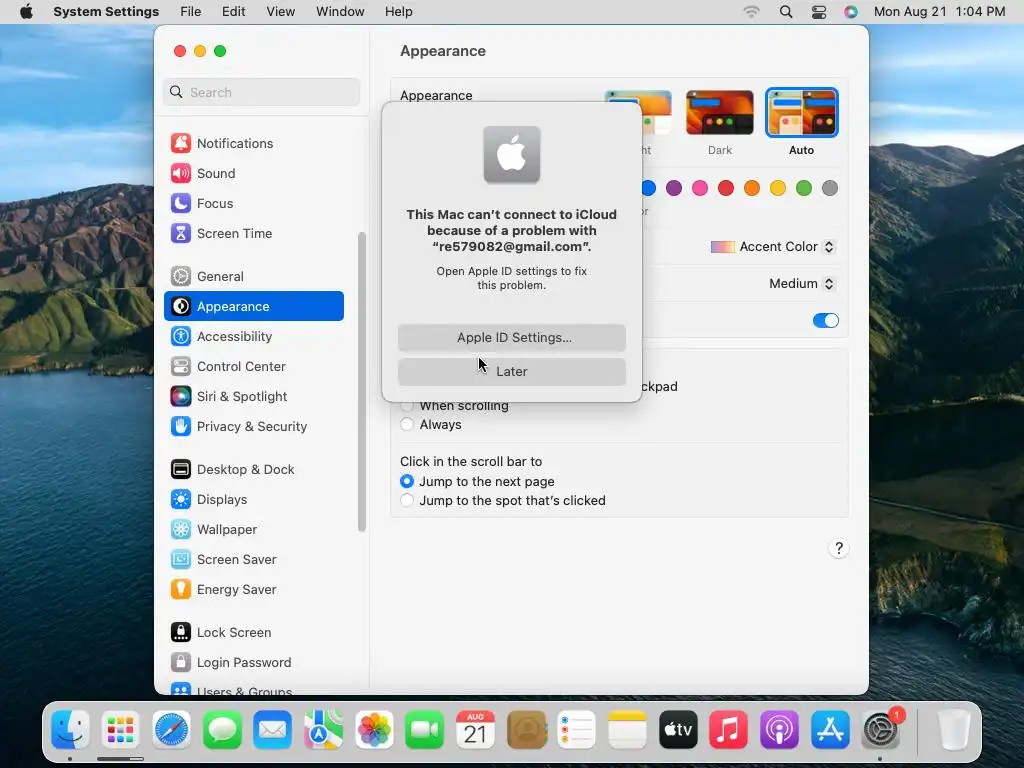Open the Window menu

click(x=340, y=12)
